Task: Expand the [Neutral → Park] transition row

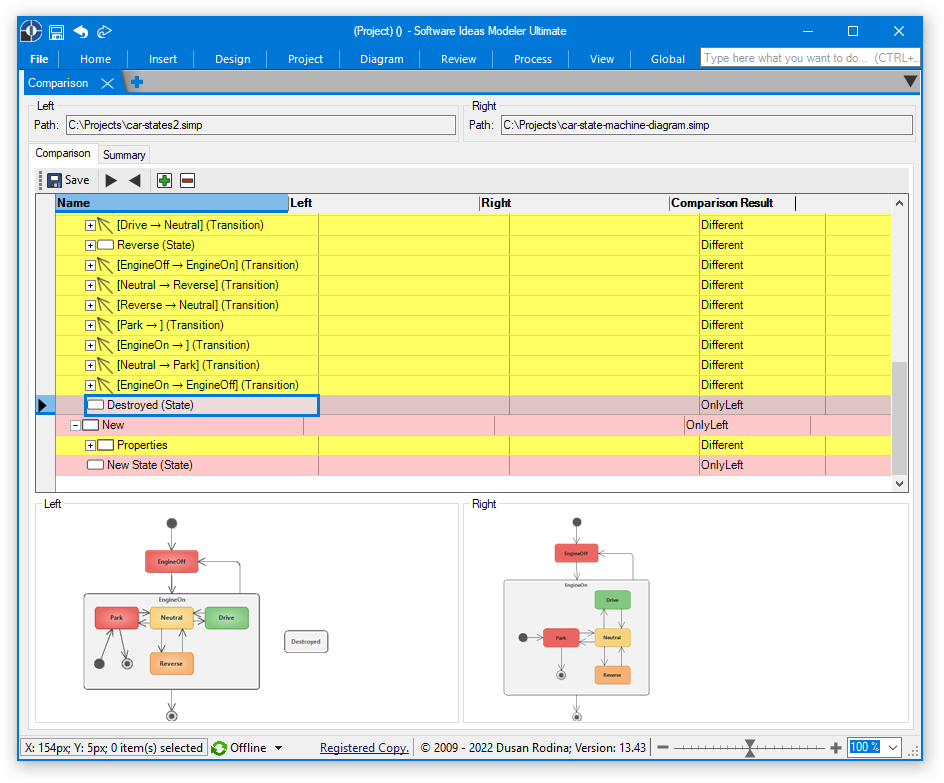Action: 90,365
